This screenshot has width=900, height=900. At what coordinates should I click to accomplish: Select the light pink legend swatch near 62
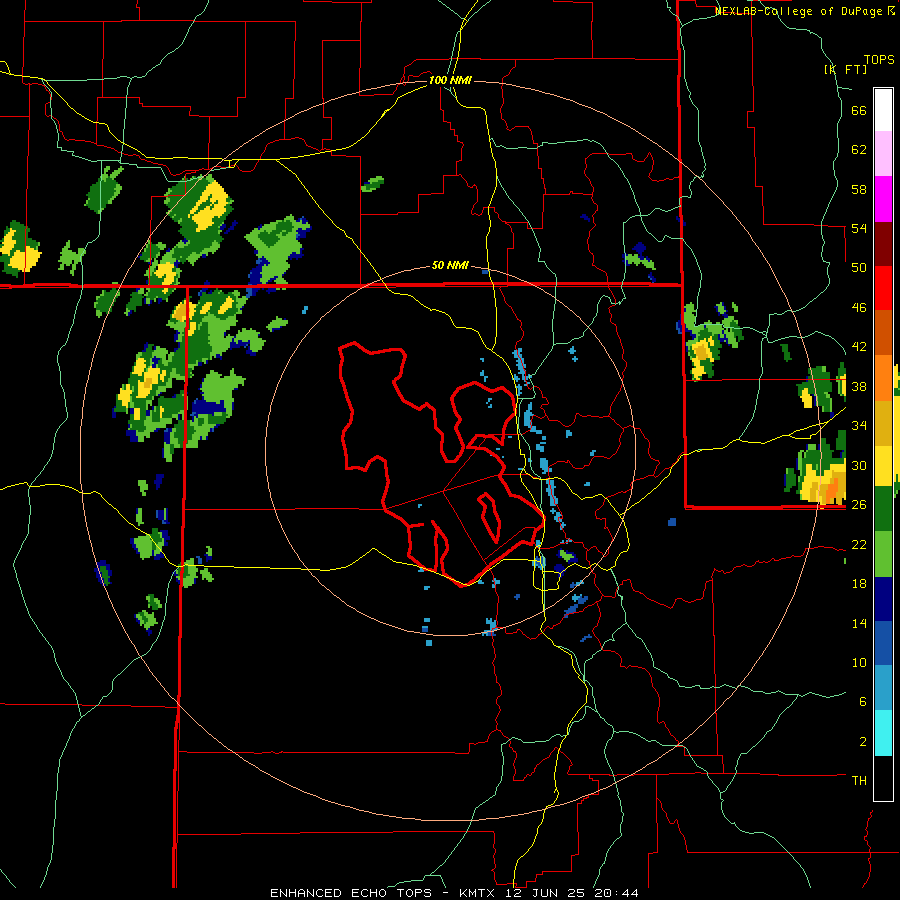click(x=883, y=153)
